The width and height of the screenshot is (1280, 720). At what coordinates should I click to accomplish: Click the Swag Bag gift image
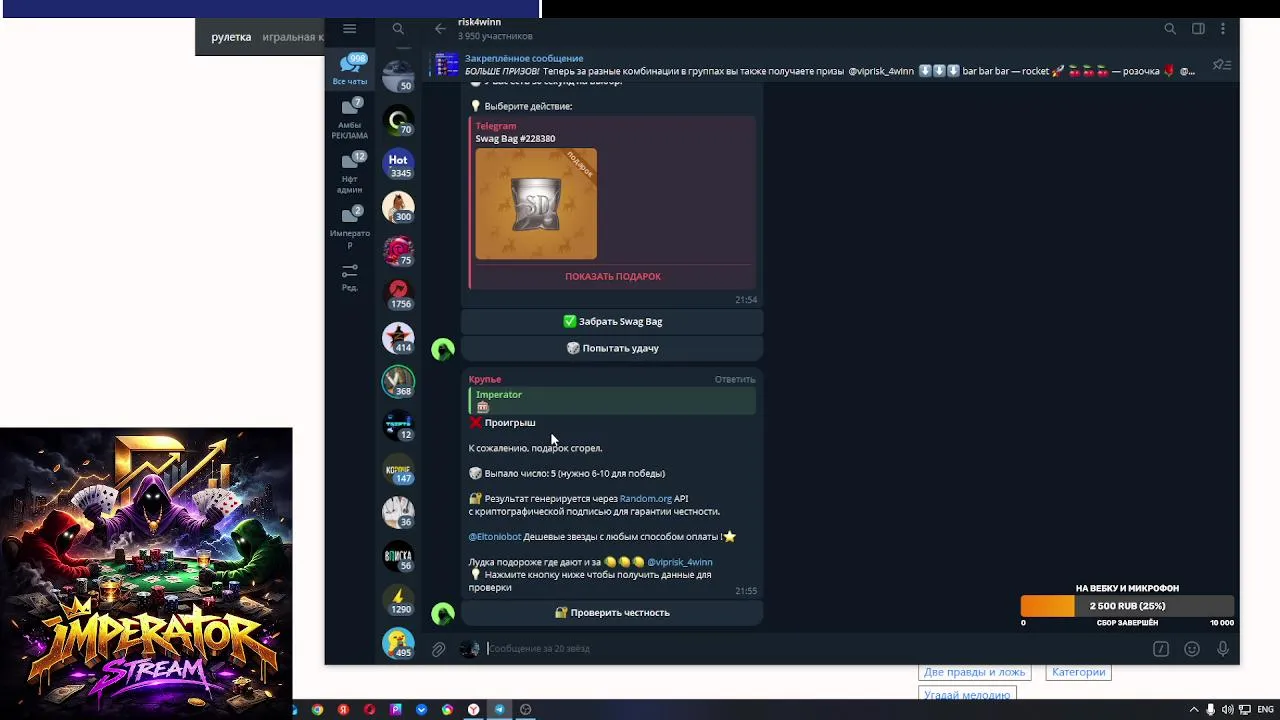[536, 204]
